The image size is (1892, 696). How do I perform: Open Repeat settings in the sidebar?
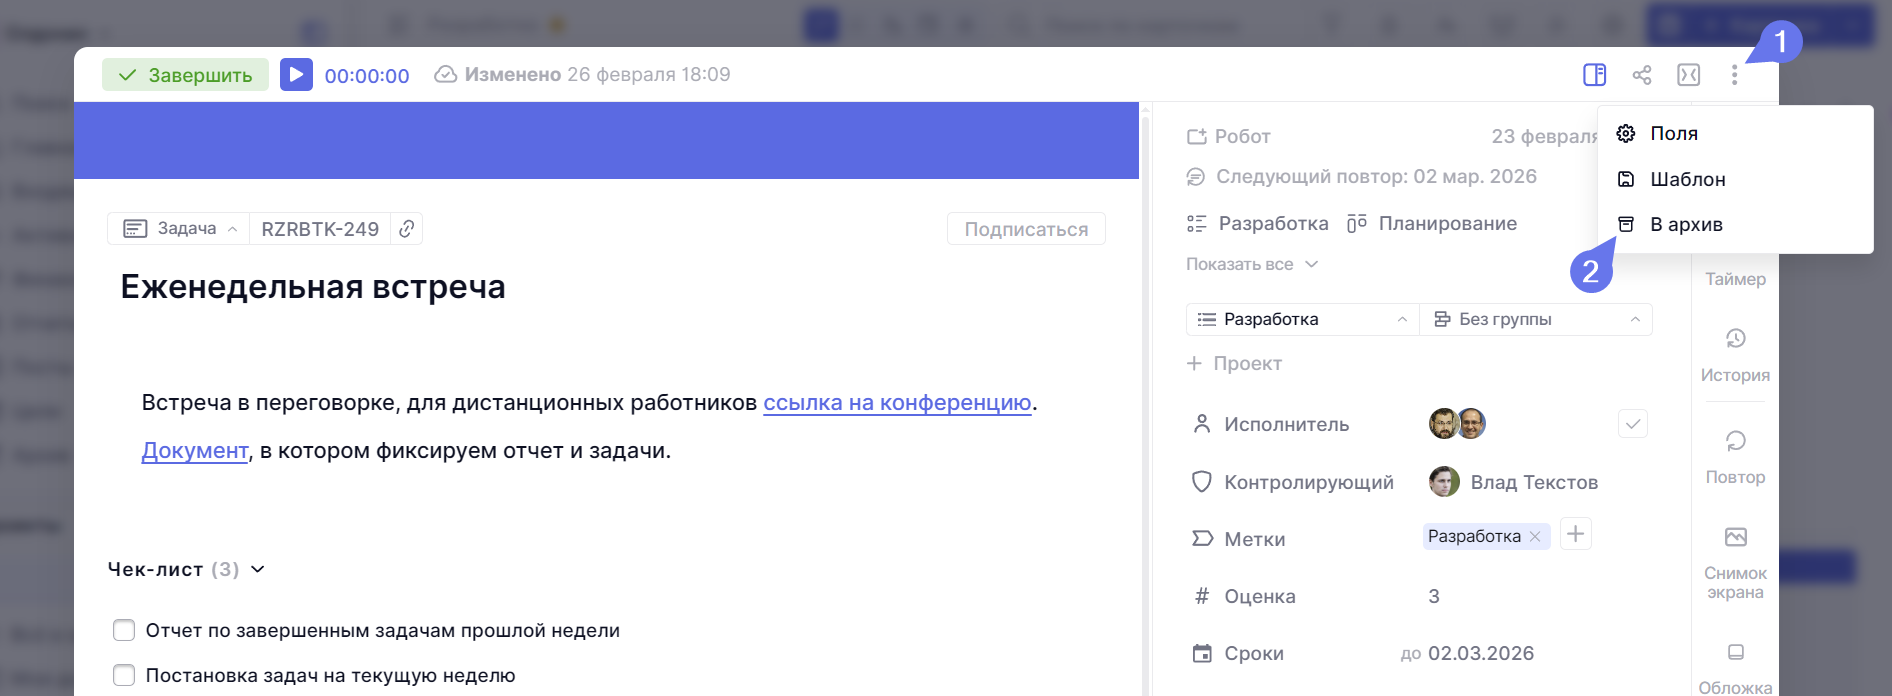1735,456
